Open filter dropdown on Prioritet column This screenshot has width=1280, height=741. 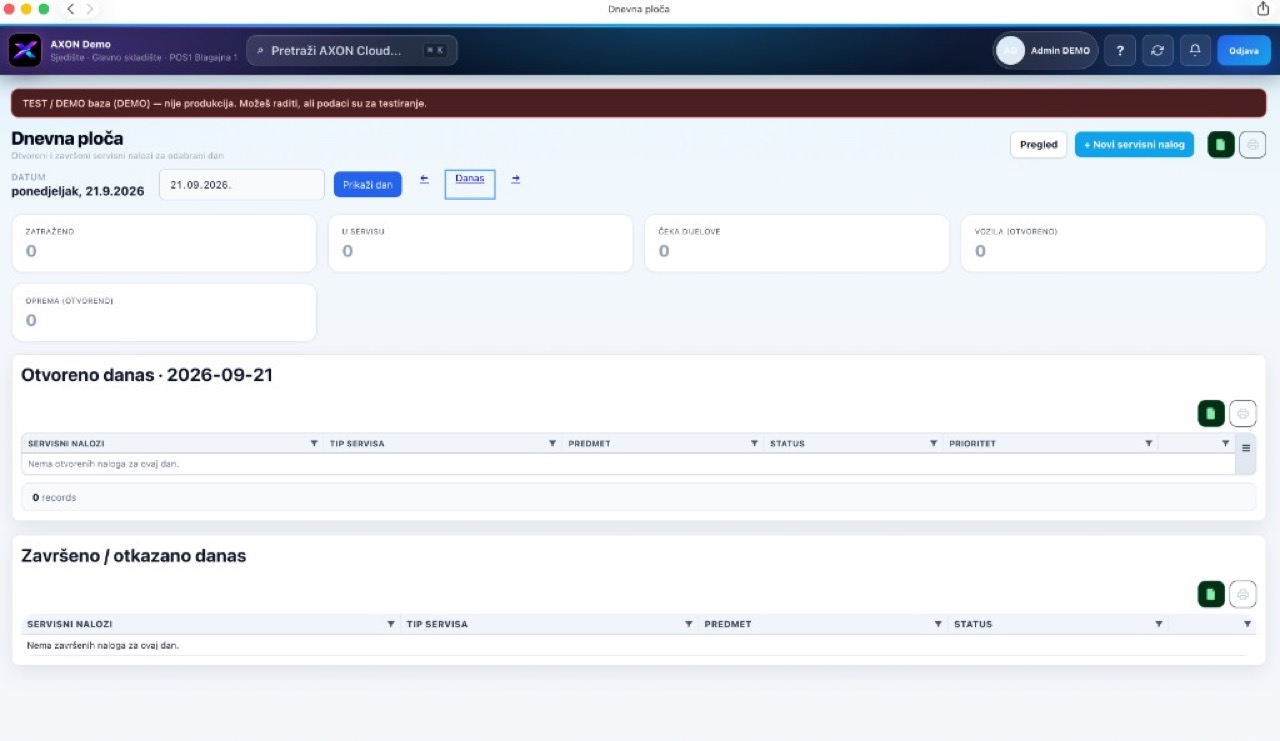pos(1148,443)
